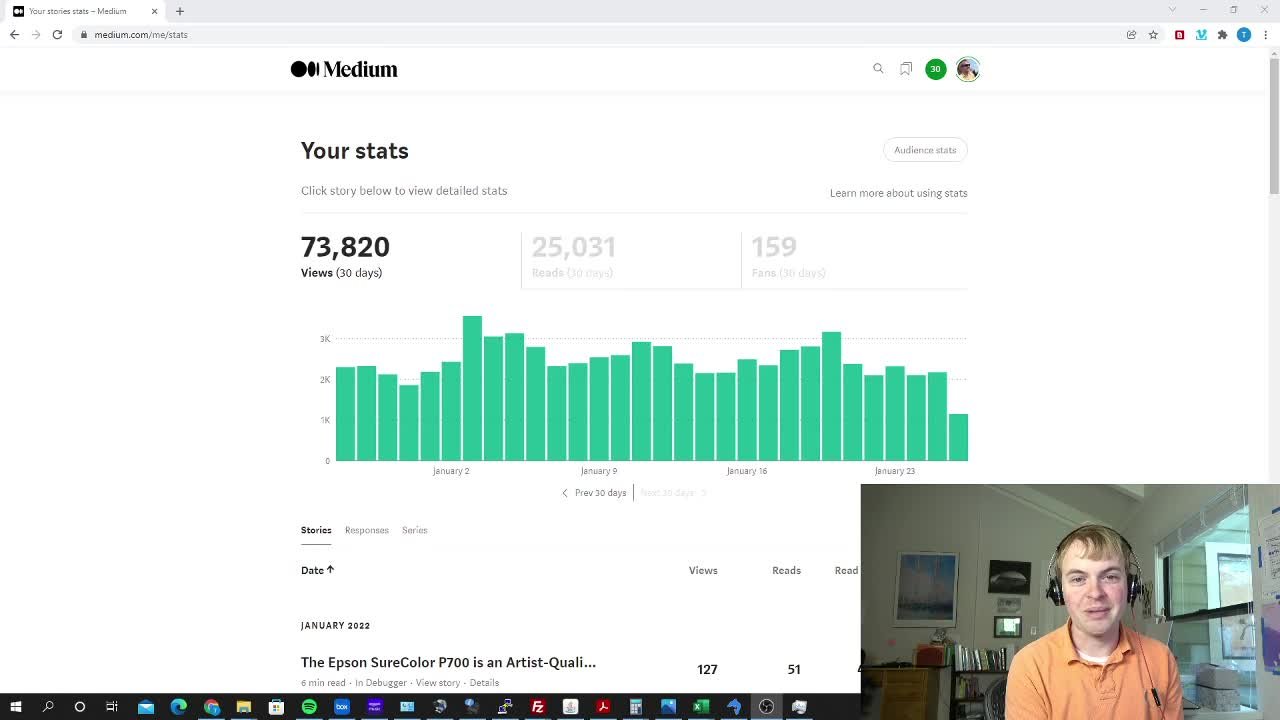Reload the page in Chrome
This screenshot has height=720, width=1280.
57,35
